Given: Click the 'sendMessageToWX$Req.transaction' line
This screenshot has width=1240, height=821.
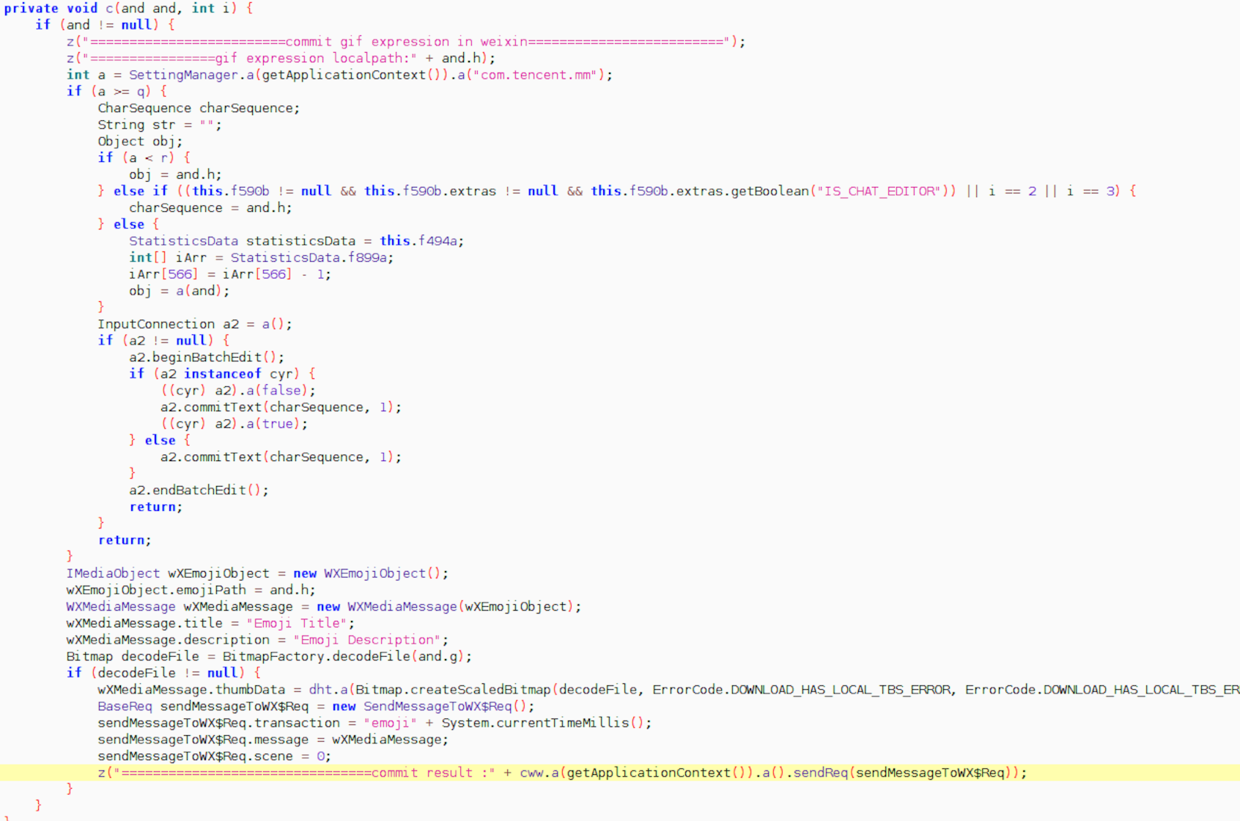Looking at the screenshot, I should pos(375,723).
